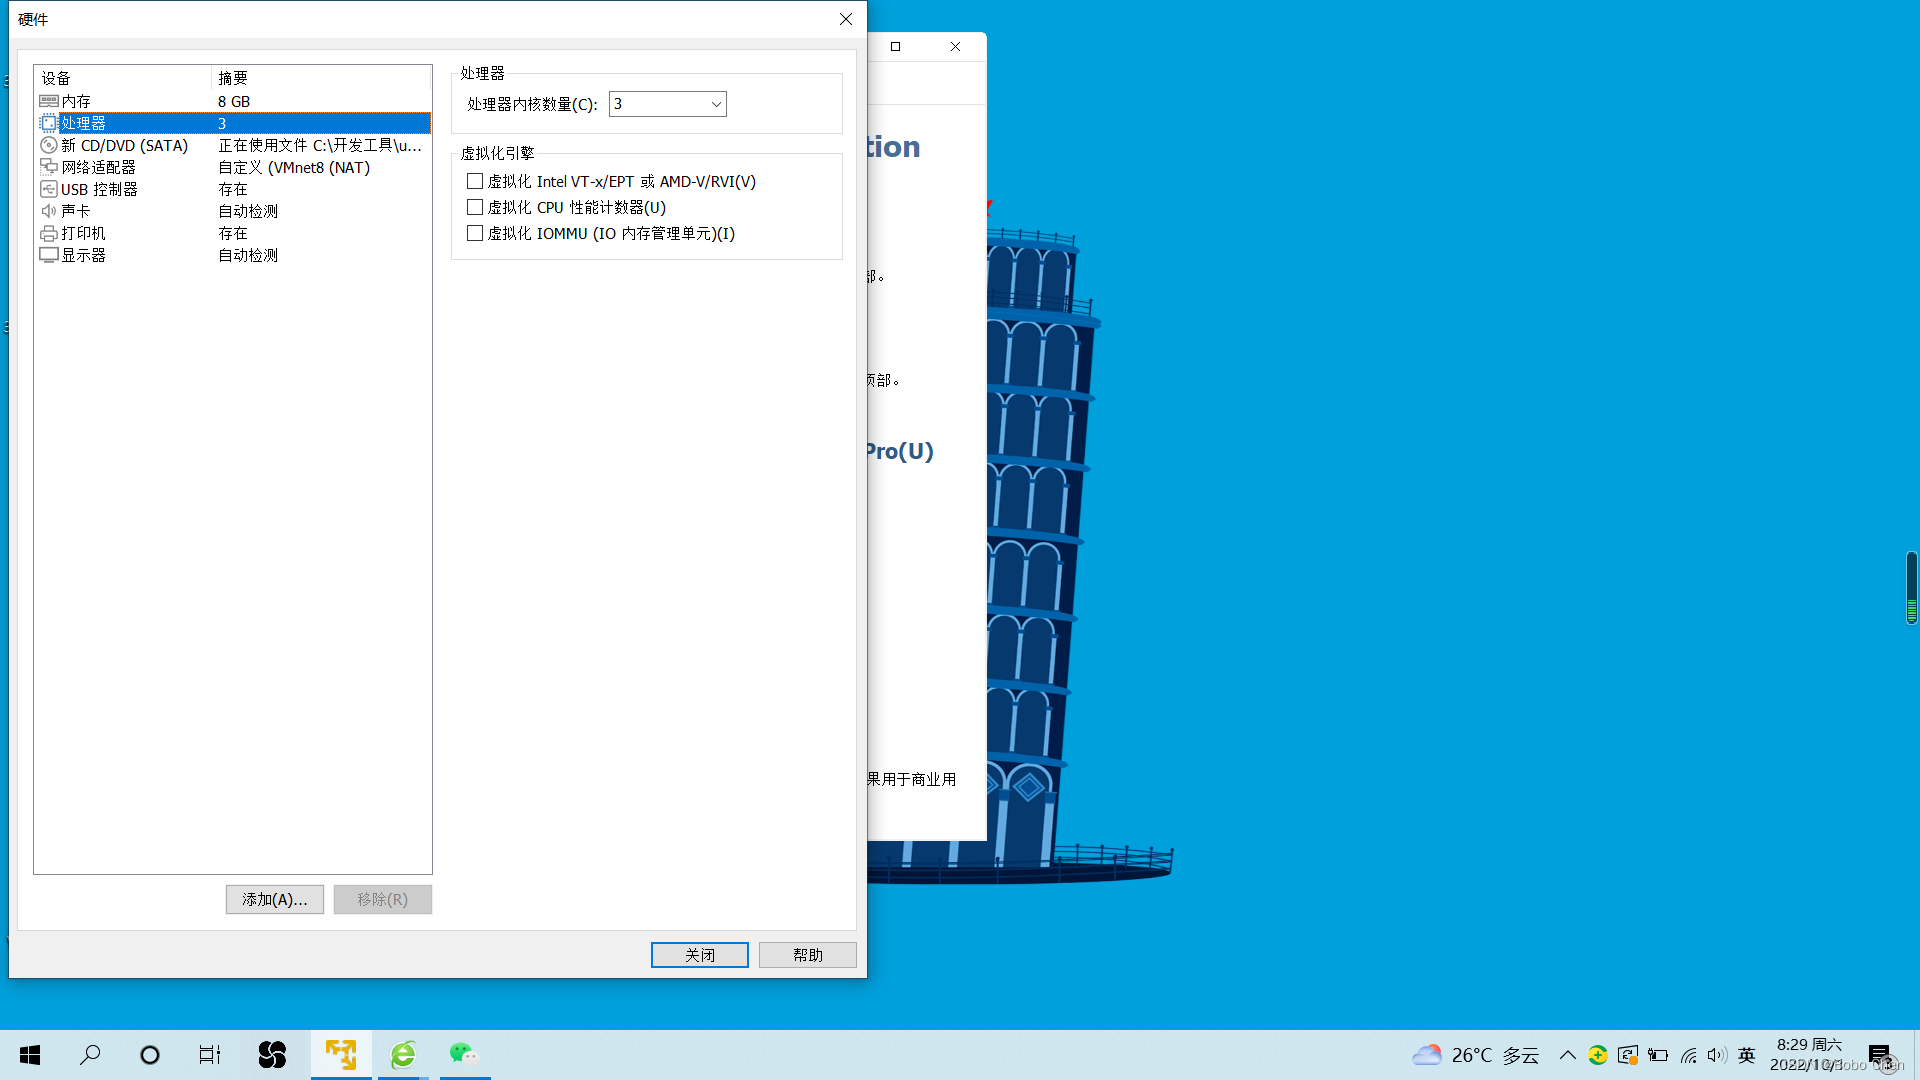1920x1080 pixels.
Task: Enable virtualize IOMMU checkbox
Action: pos(475,233)
